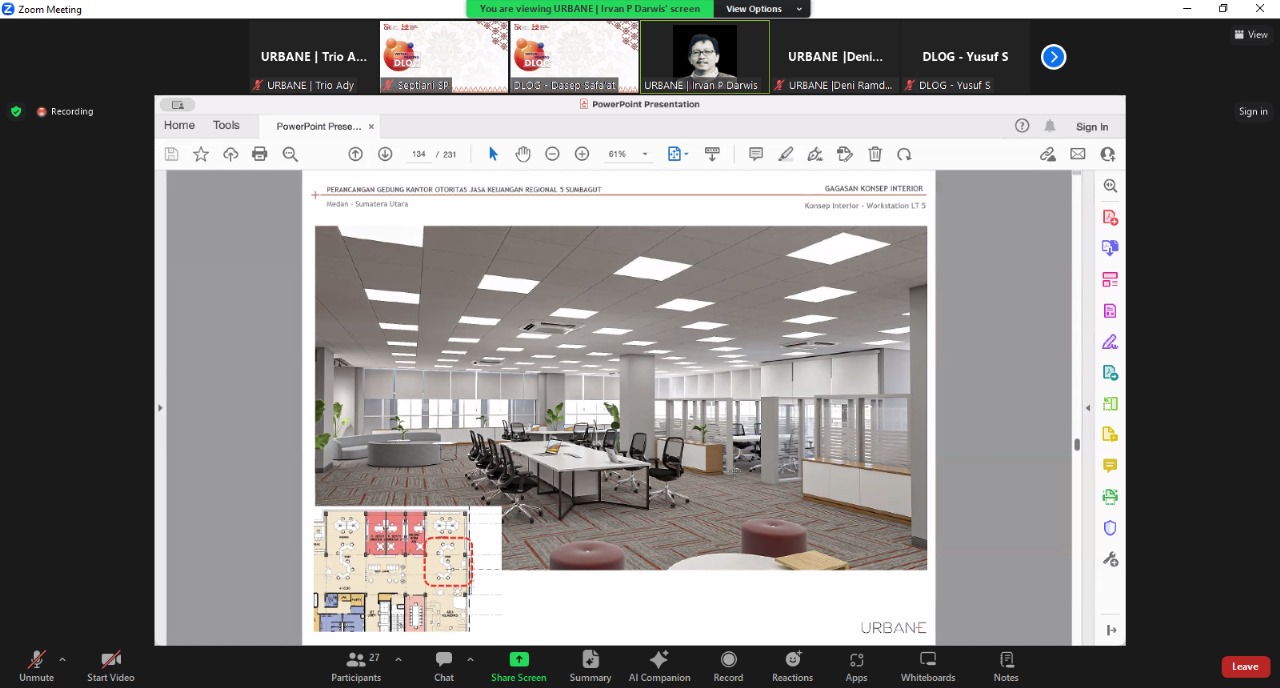
Task: Open the Participants list
Action: pos(356,666)
